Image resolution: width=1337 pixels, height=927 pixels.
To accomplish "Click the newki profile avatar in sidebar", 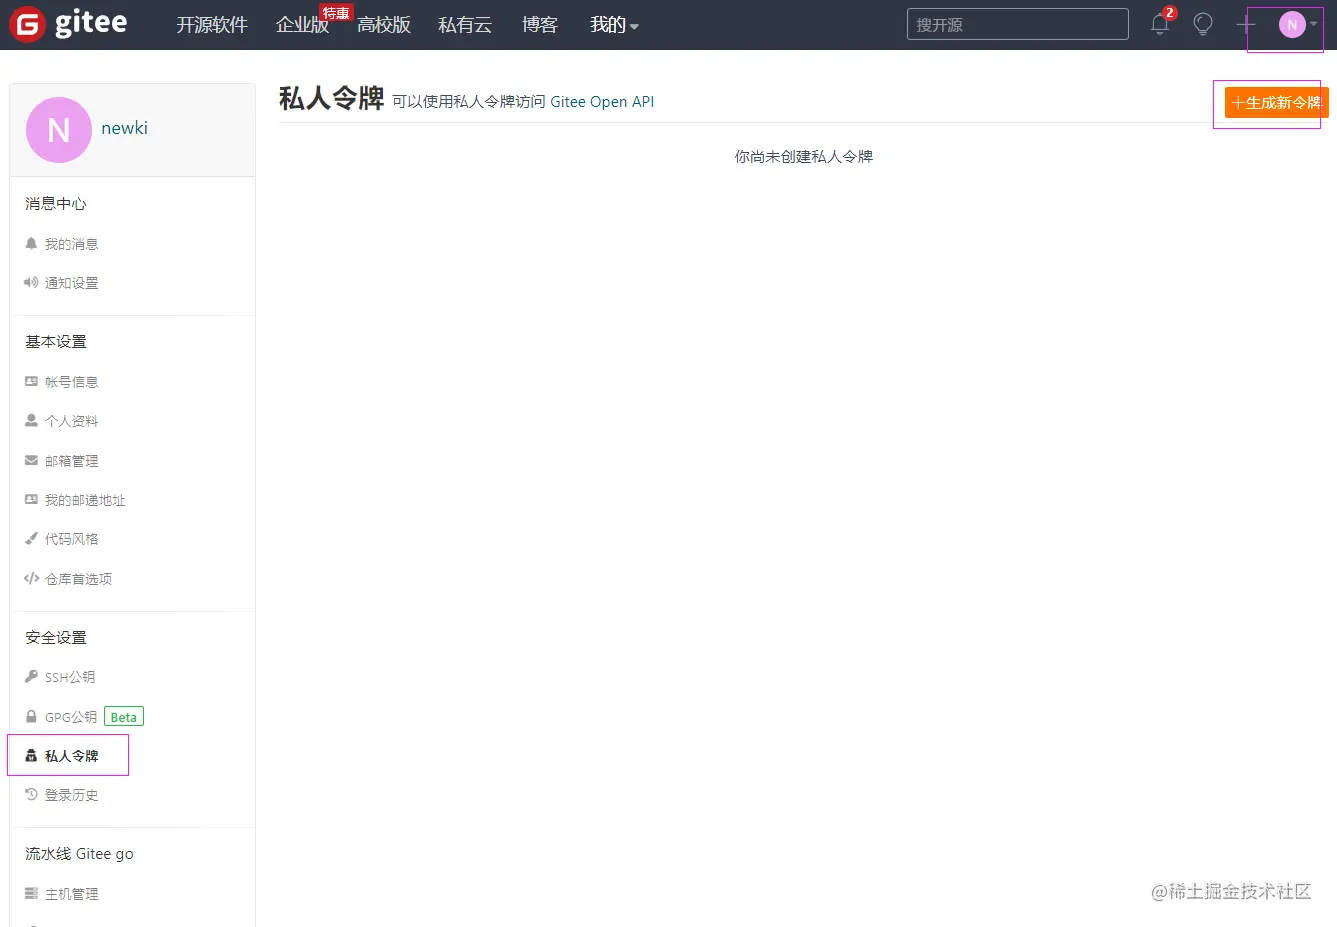I will pyautogui.click(x=58, y=129).
